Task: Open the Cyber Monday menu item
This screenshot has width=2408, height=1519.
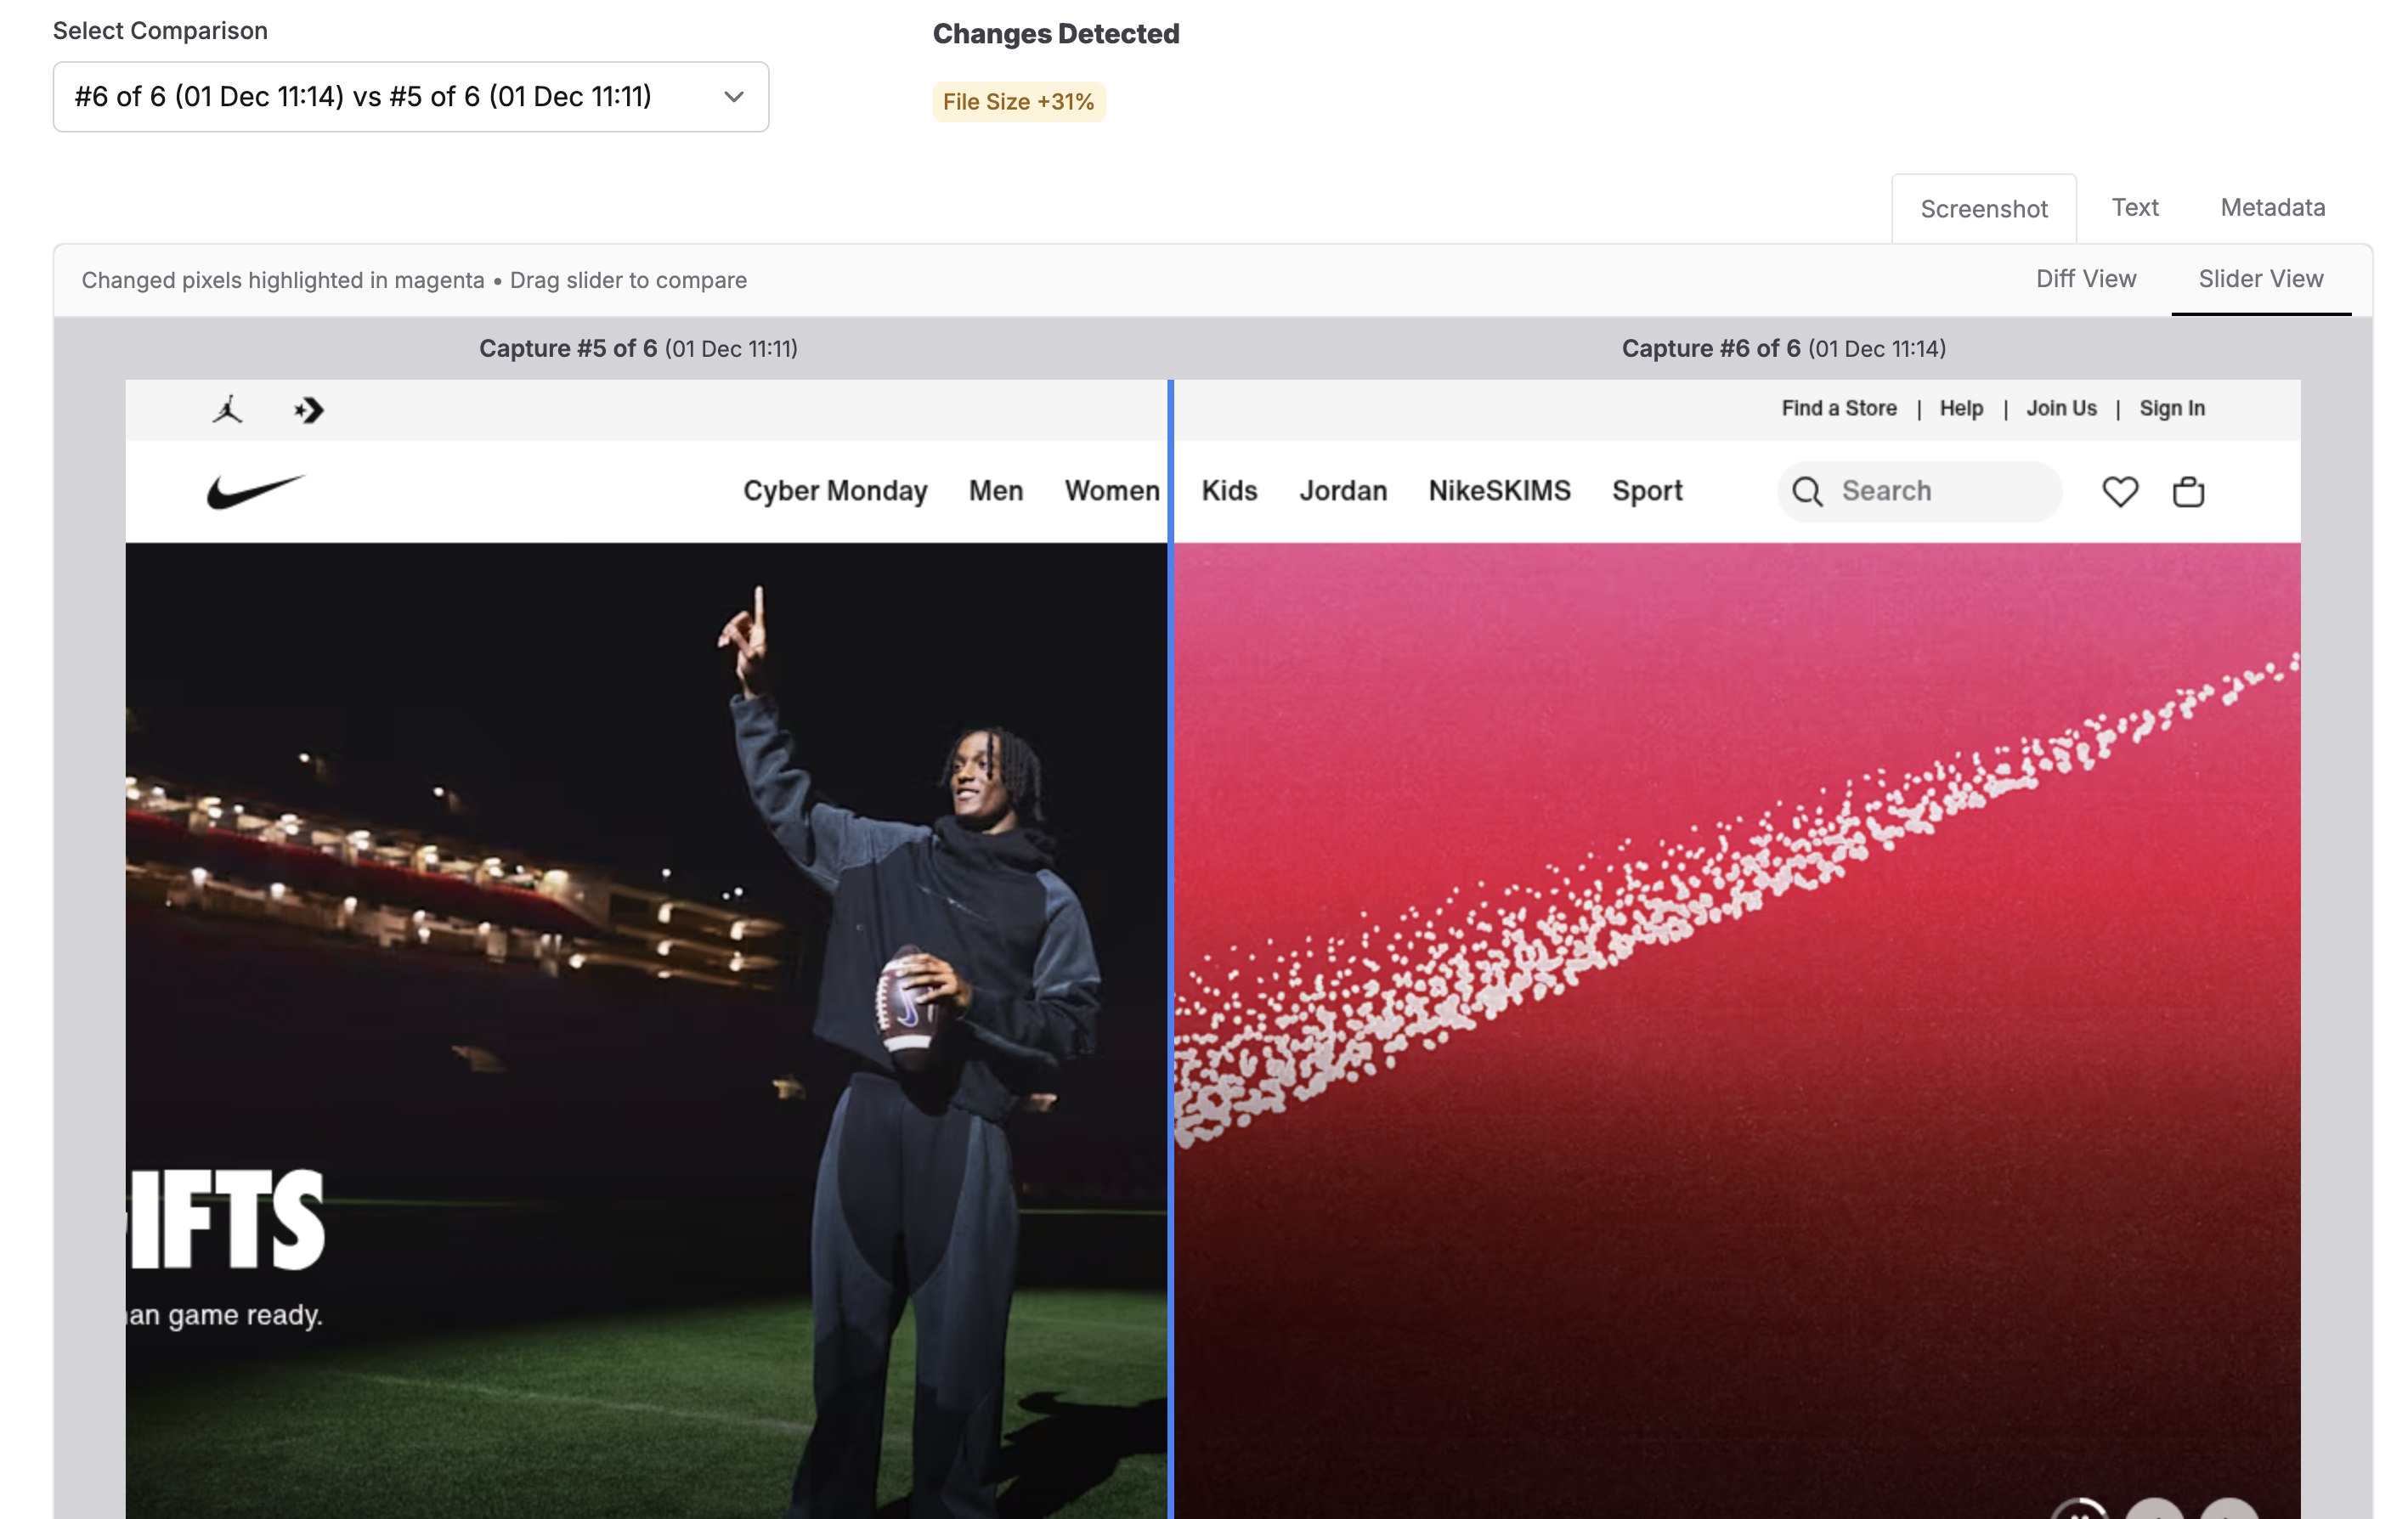Action: point(835,491)
